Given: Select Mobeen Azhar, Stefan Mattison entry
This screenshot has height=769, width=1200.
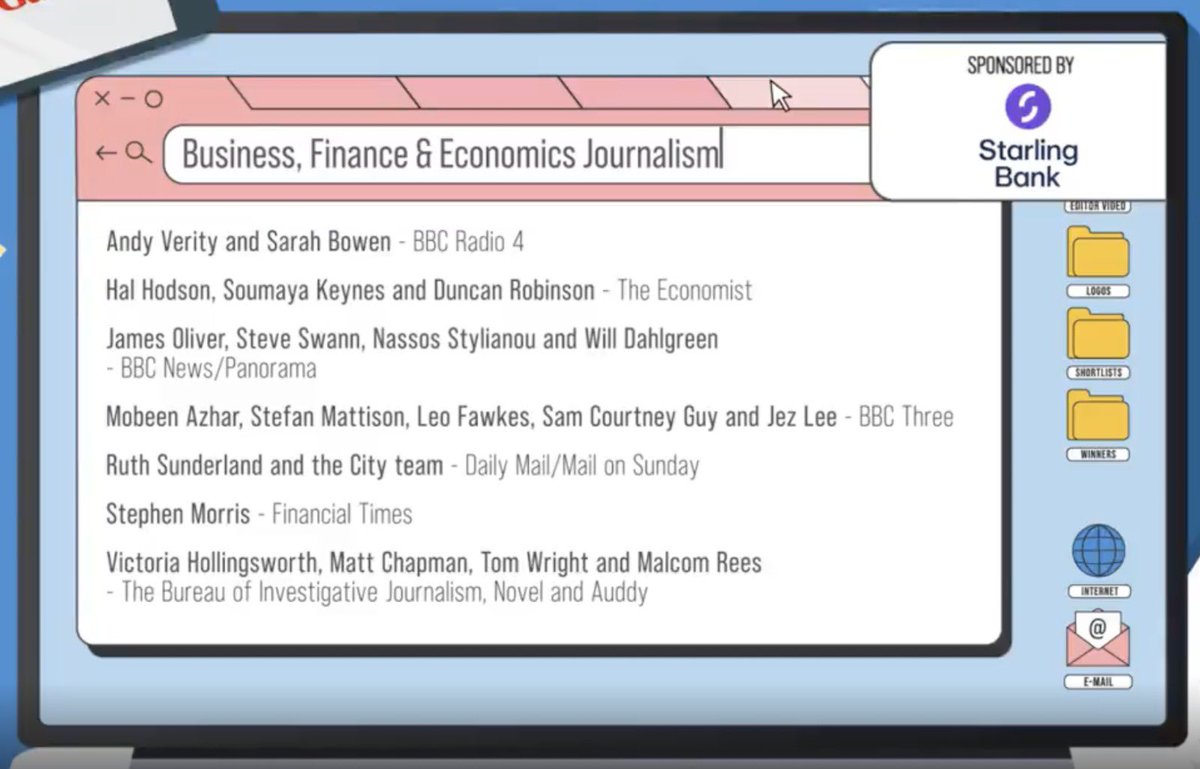Looking at the screenshot, I should [530, 417].
